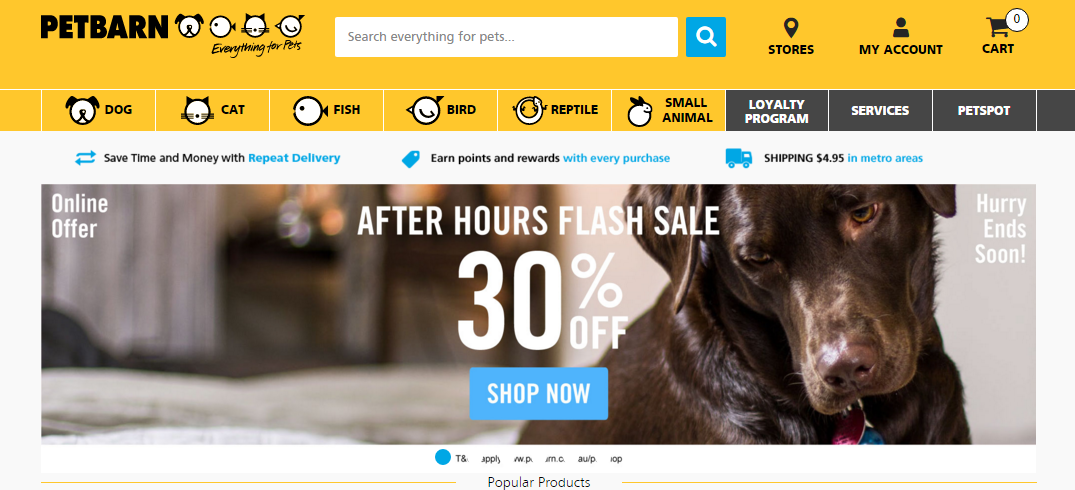1075x490 pixels.
Task: Click the Shop Now banner button
Action: pos(539,393)
